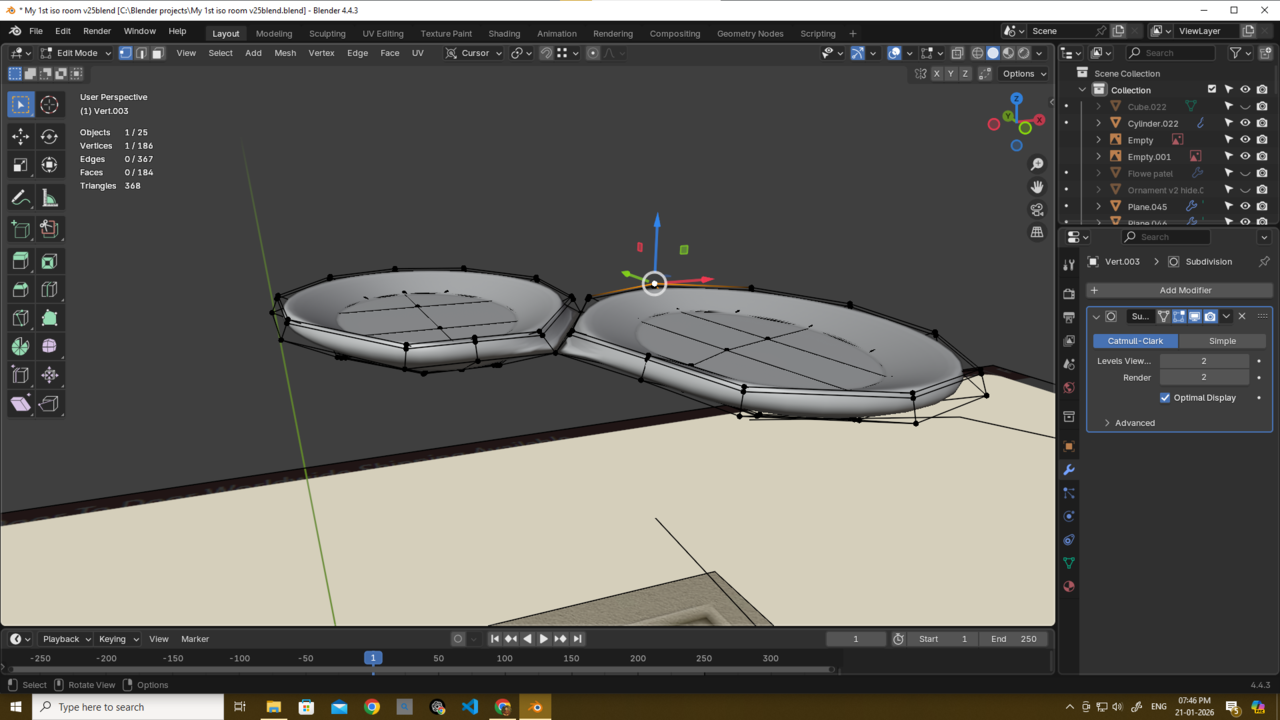Click the End frame field in timeline
This screenshot has height=720, width=1280.
coord(1015,639)
